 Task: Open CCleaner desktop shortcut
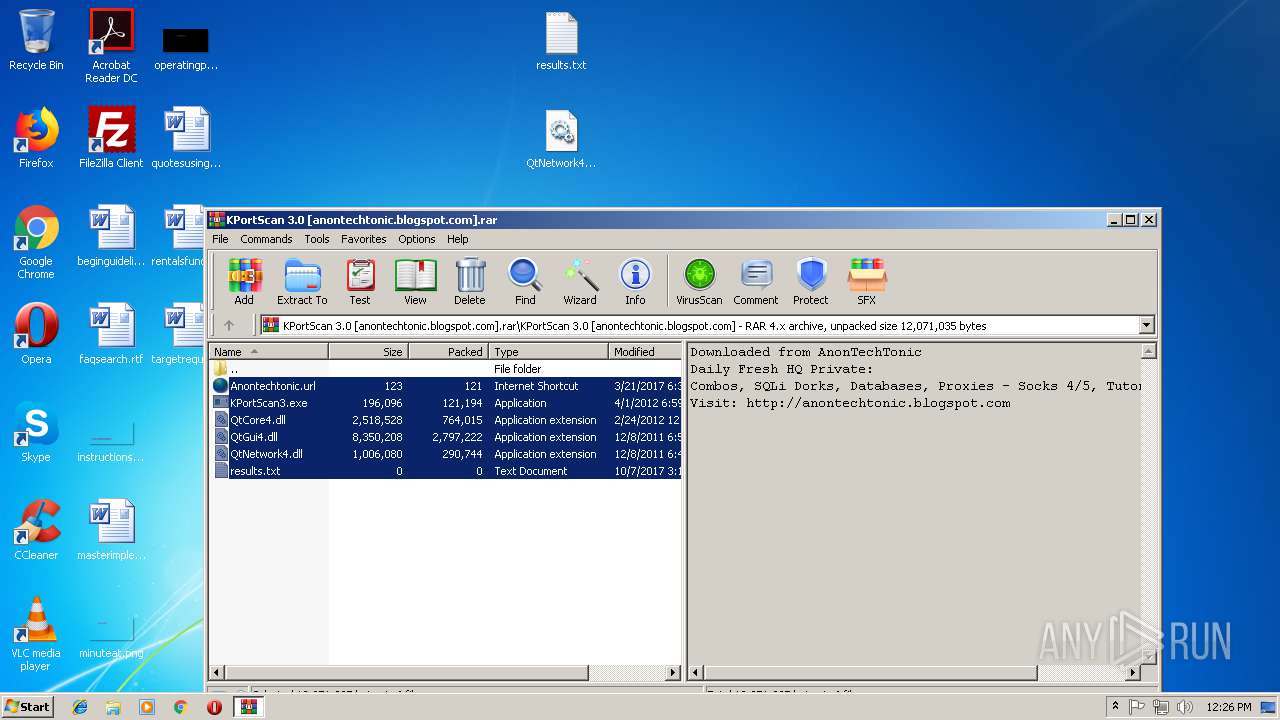coord(36,529)
